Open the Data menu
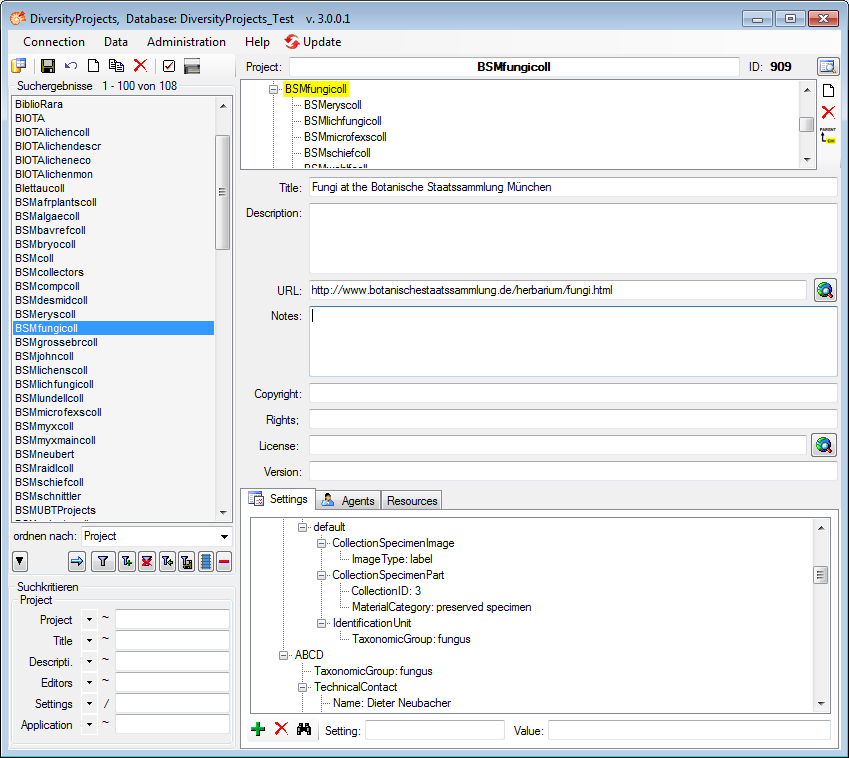849x758 pixels. pos(116,42)
